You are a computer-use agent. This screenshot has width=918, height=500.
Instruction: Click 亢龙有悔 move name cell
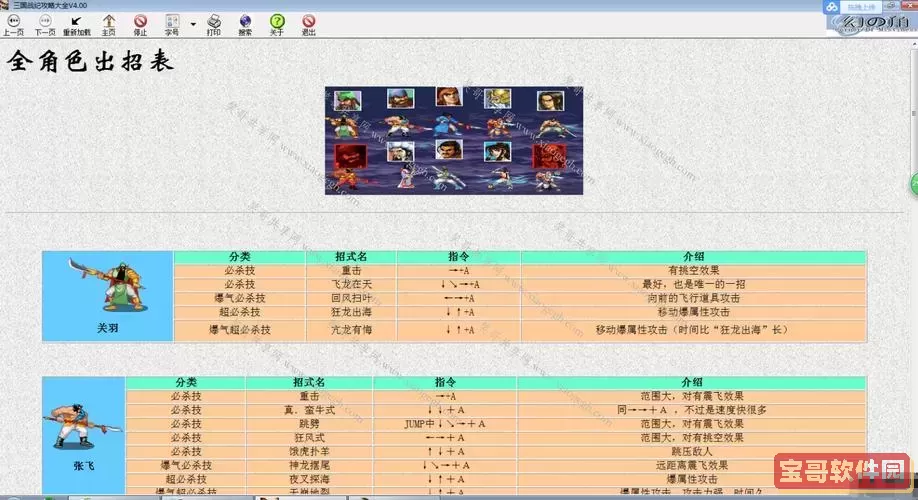pos(351,330)
